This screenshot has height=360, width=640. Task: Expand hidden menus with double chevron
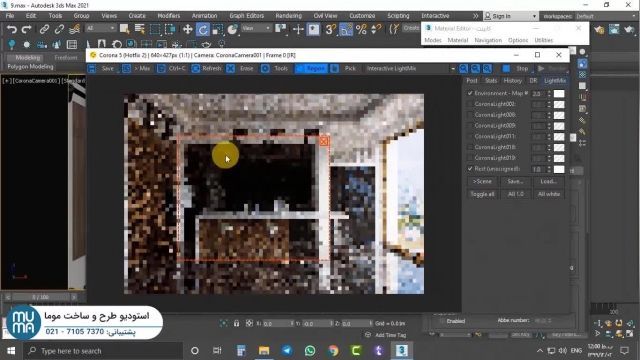[476, 16]
